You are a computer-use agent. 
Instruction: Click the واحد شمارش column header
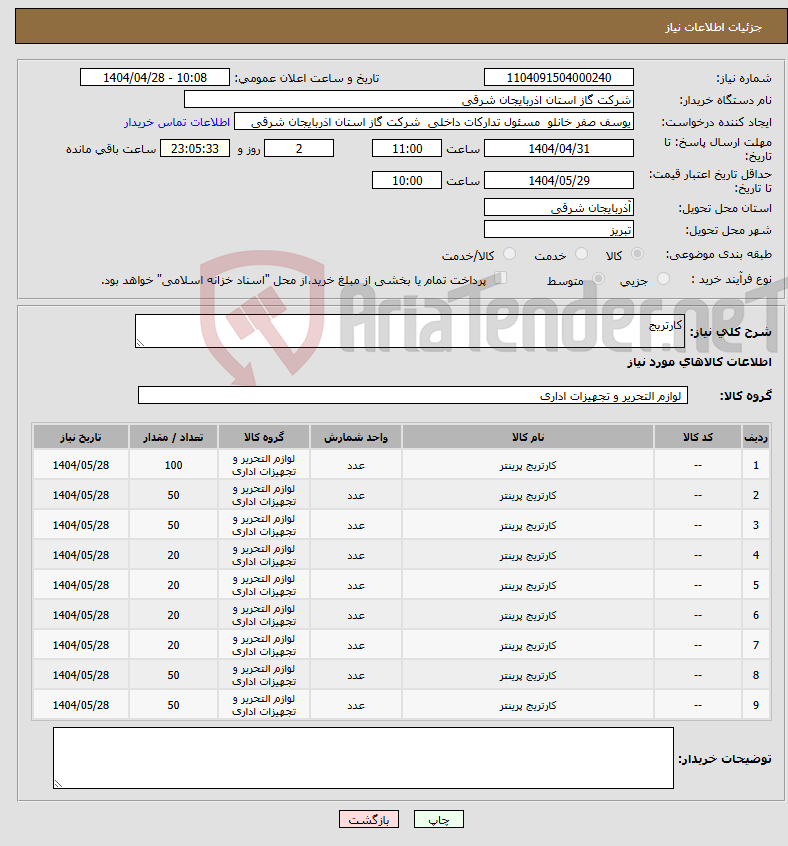point(355,437)
